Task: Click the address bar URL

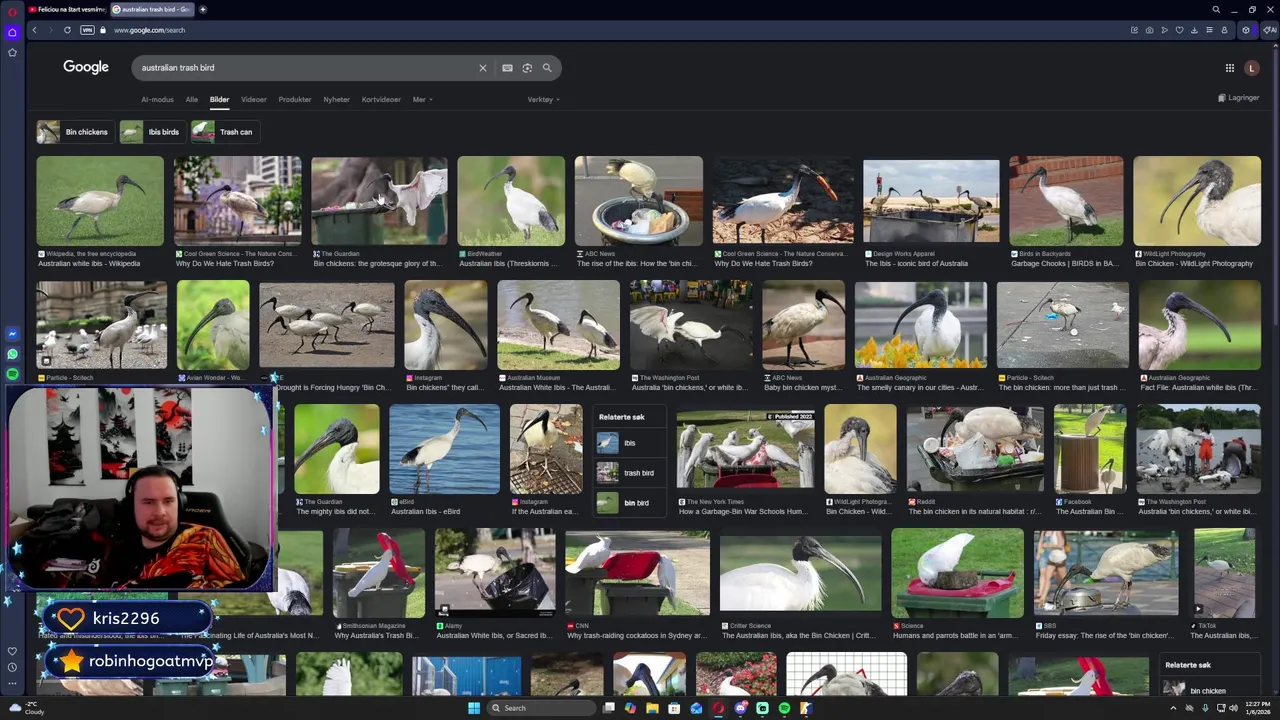Action: click(x=150, y=30)
